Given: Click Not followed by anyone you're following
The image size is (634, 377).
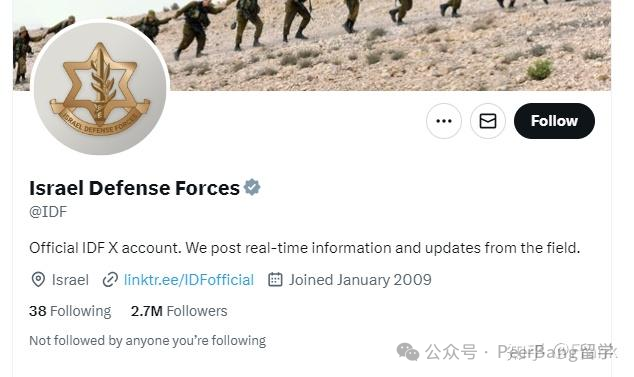Looking at the screenshot, I should pos(148,341).
